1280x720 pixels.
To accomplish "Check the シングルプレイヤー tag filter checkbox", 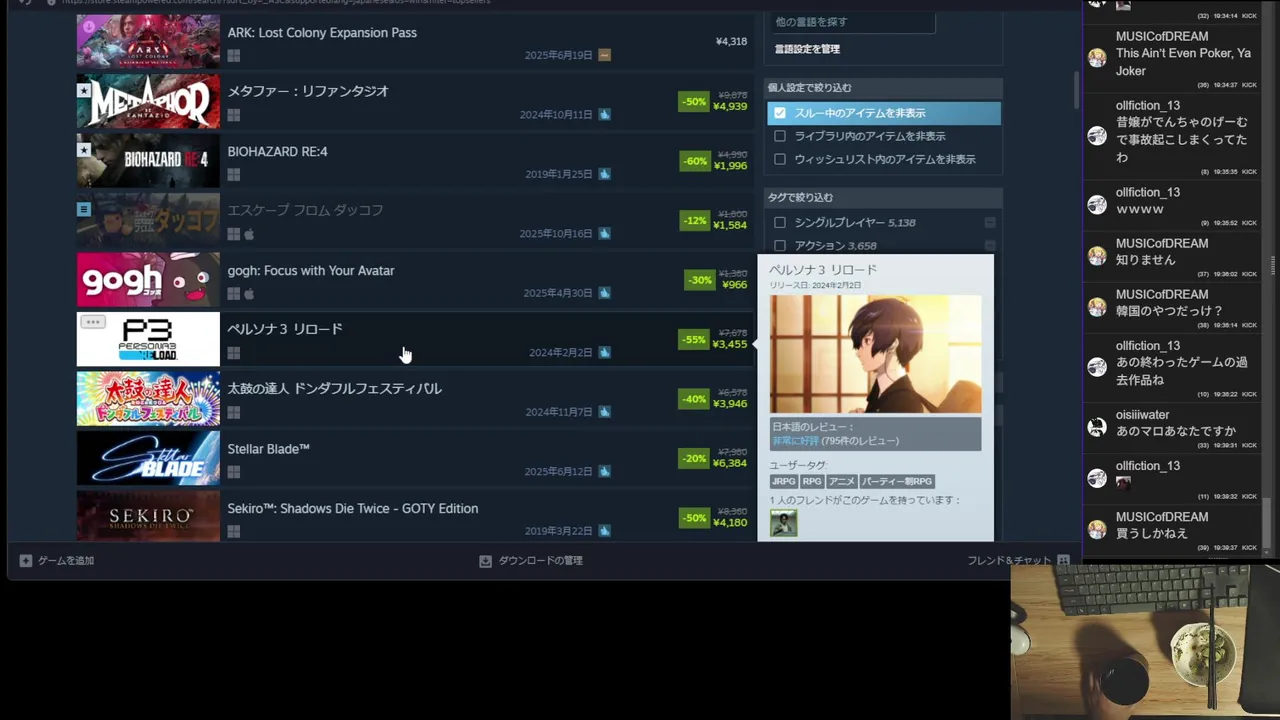I will [x=780, y=222].
